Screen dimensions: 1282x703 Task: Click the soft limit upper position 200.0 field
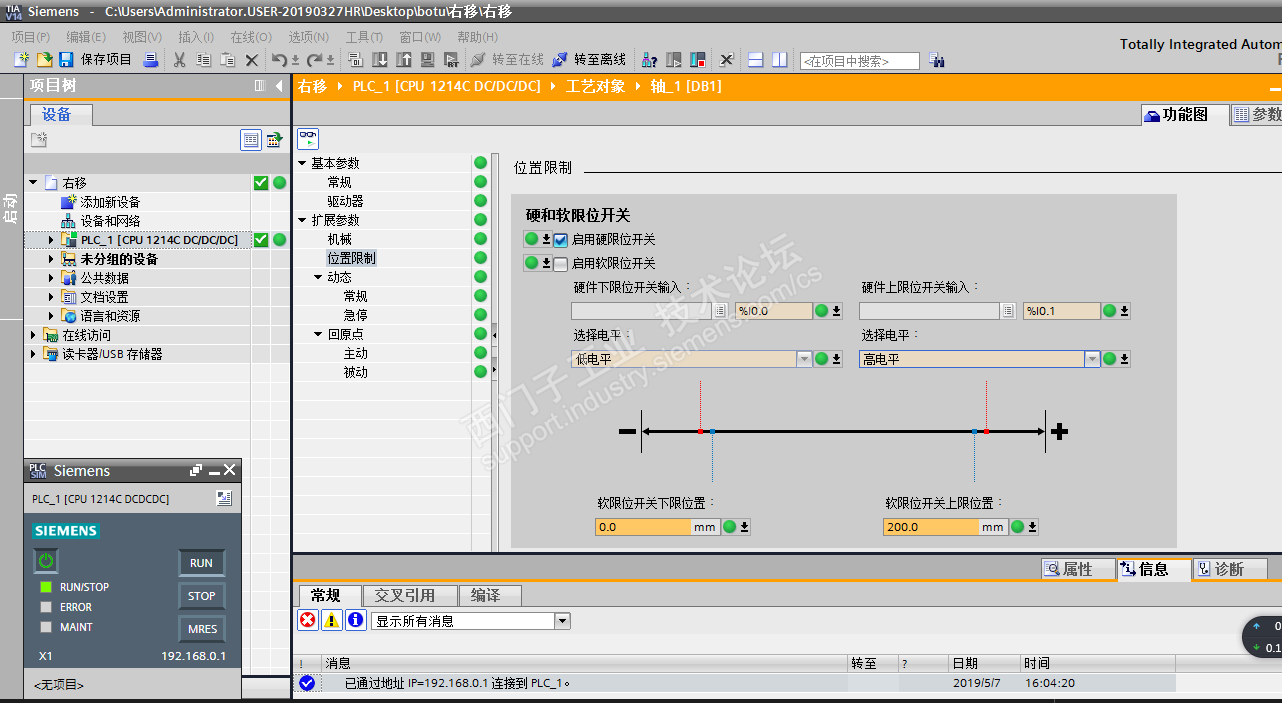pyautogui.click(x=931, y=527)
